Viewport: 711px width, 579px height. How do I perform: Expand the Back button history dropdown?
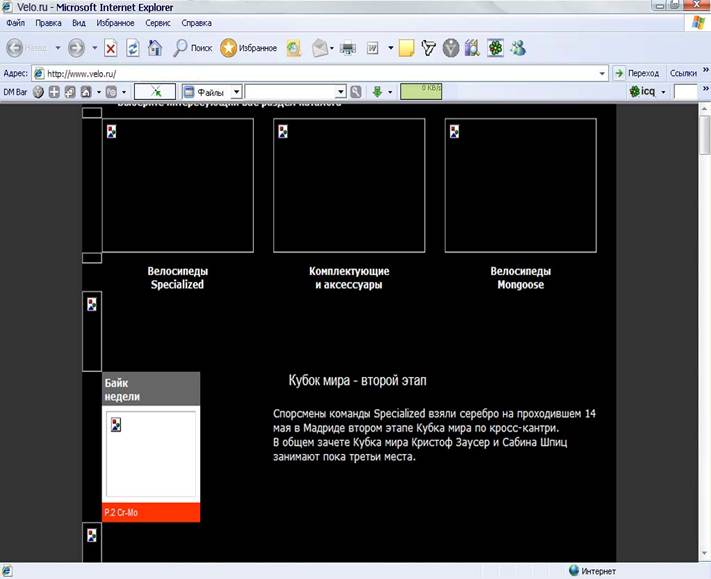coord(58,48)
